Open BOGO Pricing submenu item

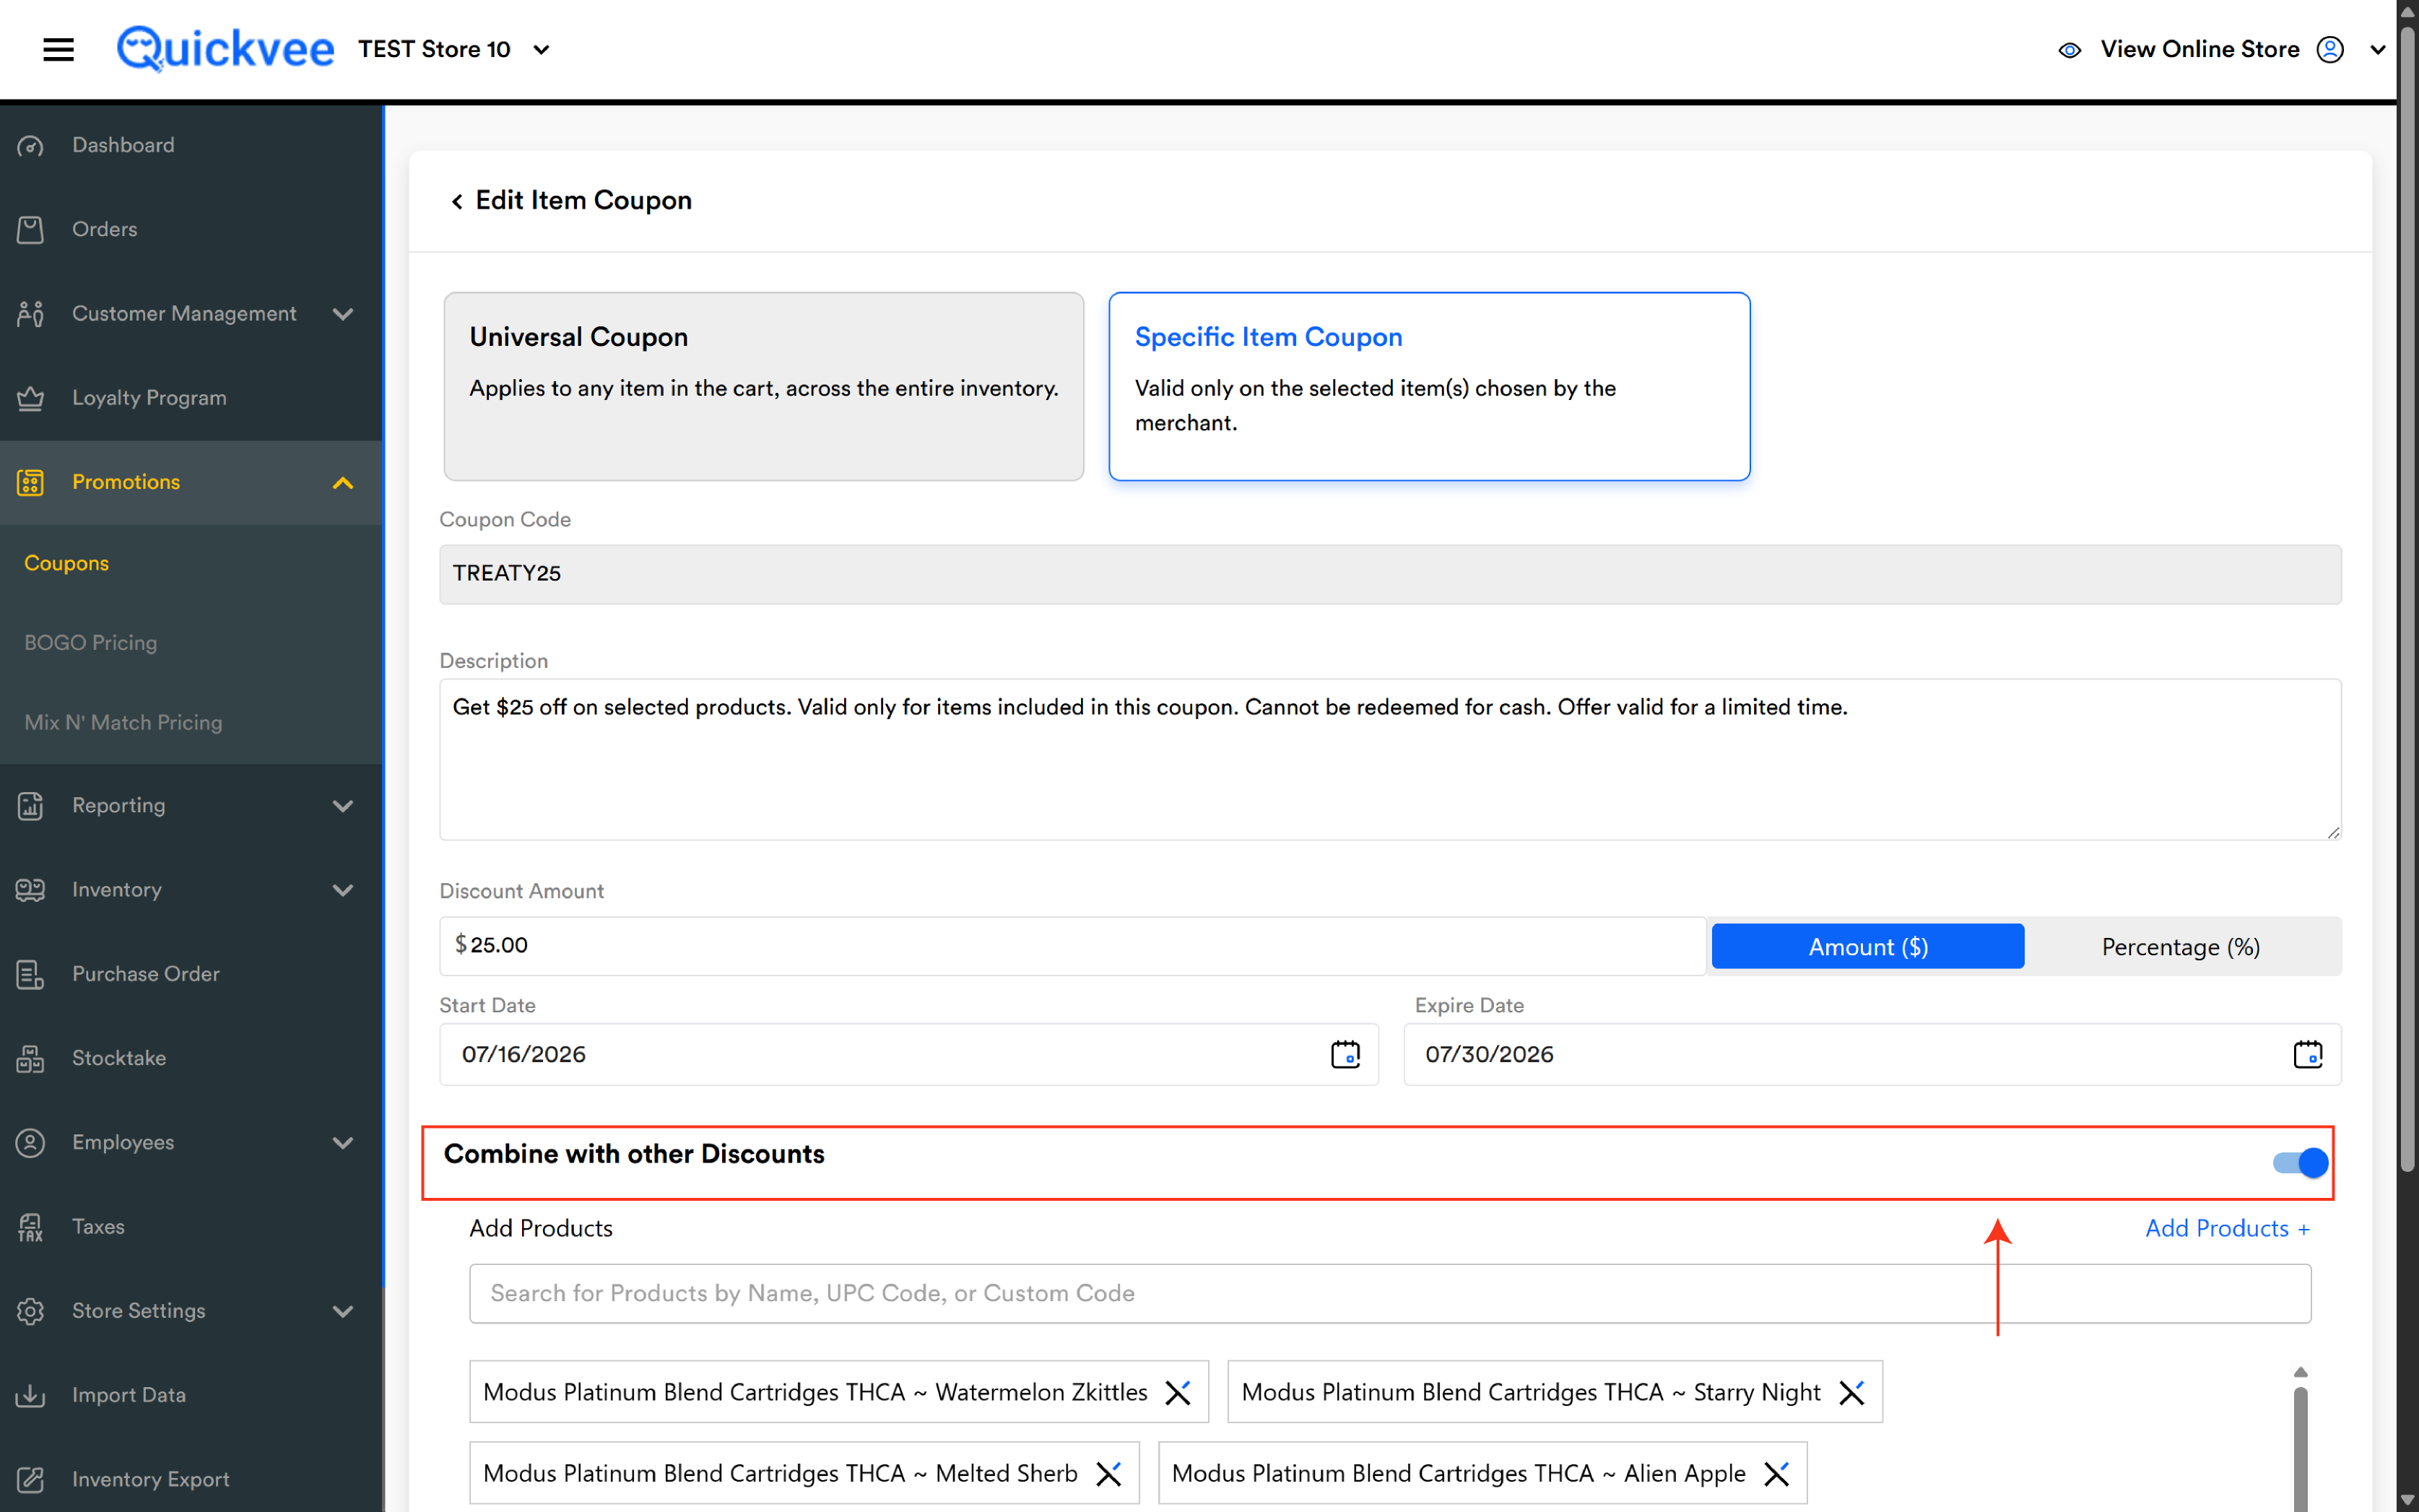tap(91, 642)
